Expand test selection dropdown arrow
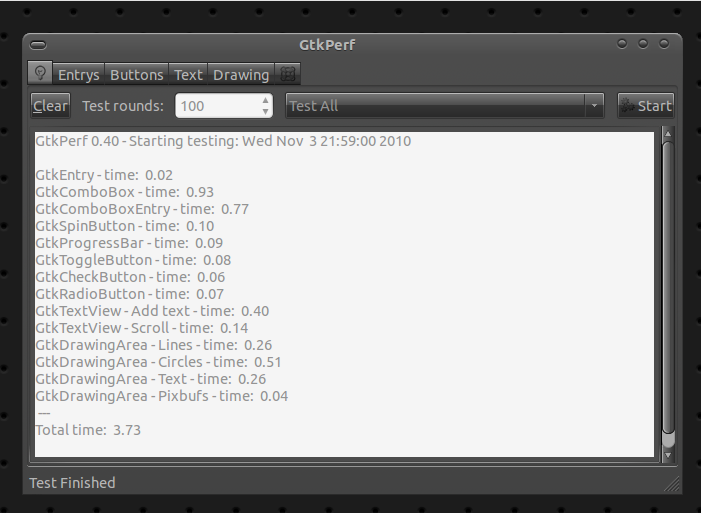The width and height of the screenshot is (701, 513). click(x=594, y=106)
